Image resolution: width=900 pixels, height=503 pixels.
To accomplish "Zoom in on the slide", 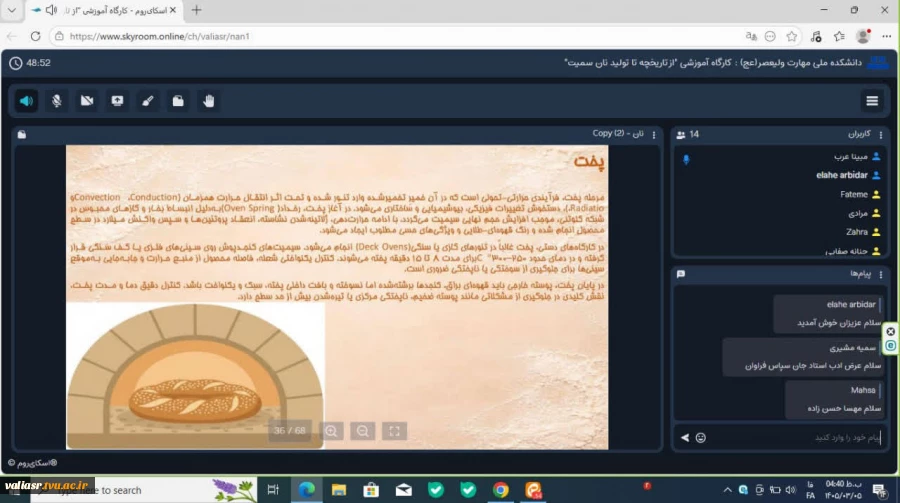I will click(331, 431).
